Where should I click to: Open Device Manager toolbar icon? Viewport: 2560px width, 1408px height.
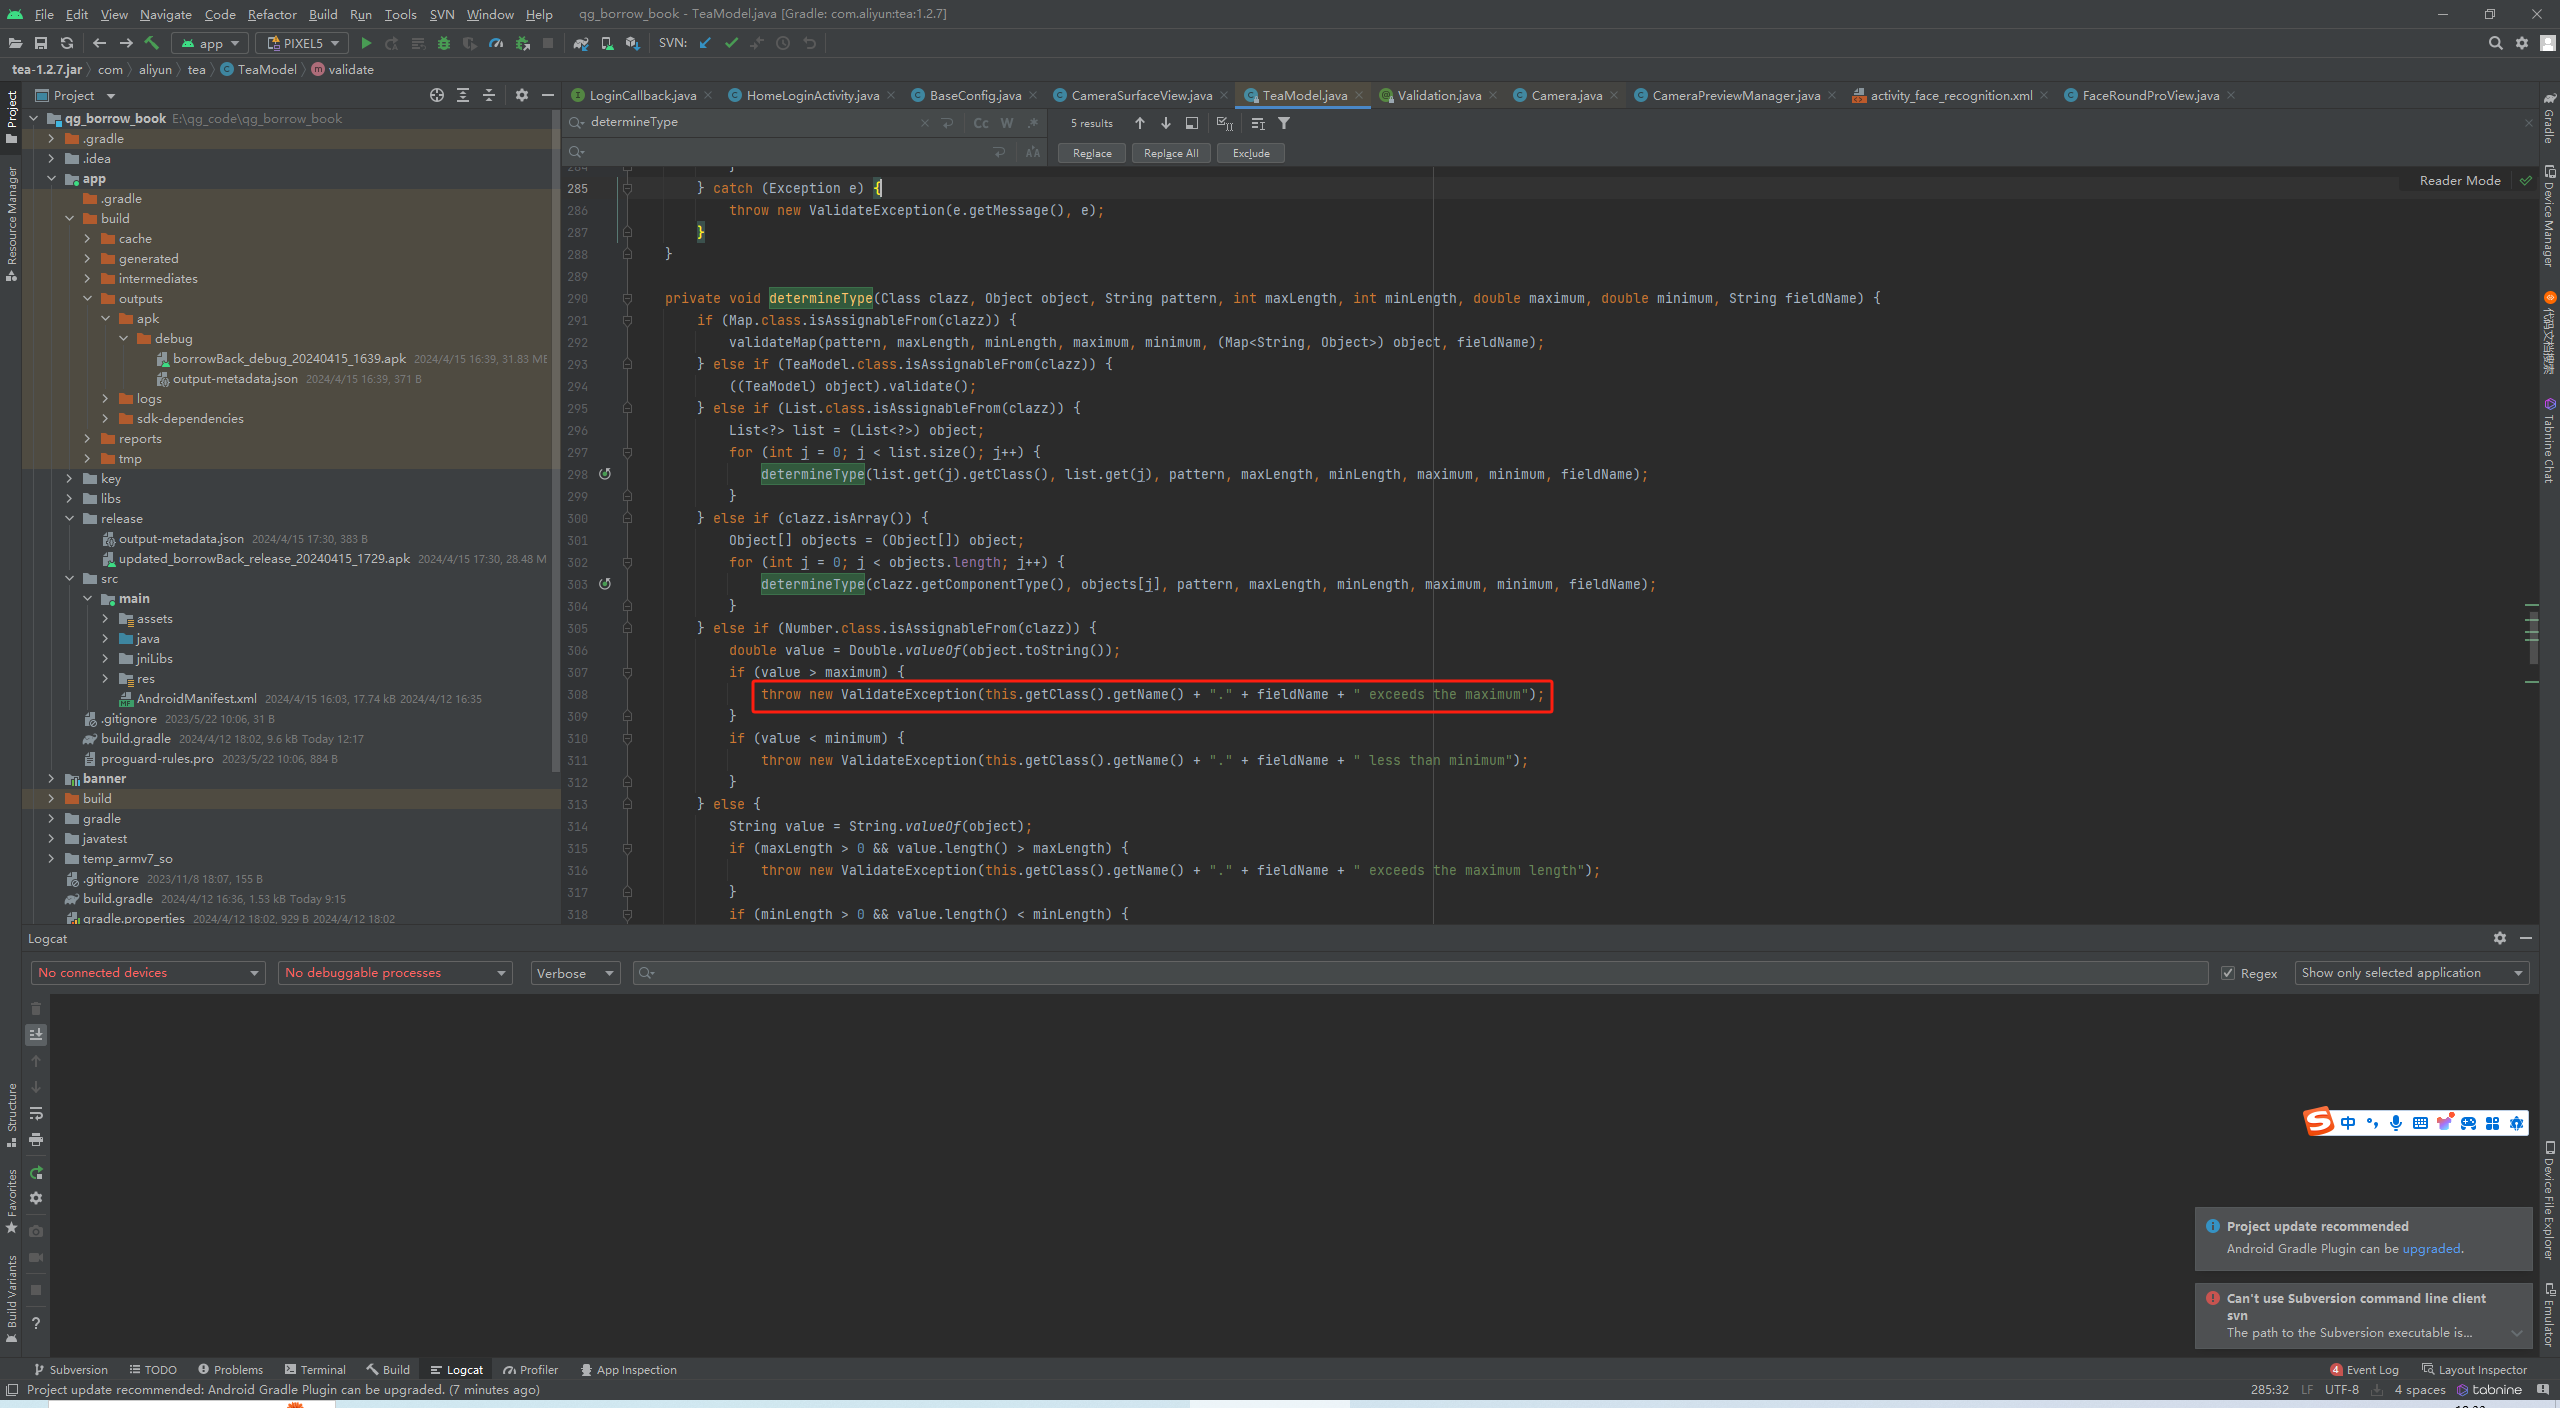click(x=607, y=43)
